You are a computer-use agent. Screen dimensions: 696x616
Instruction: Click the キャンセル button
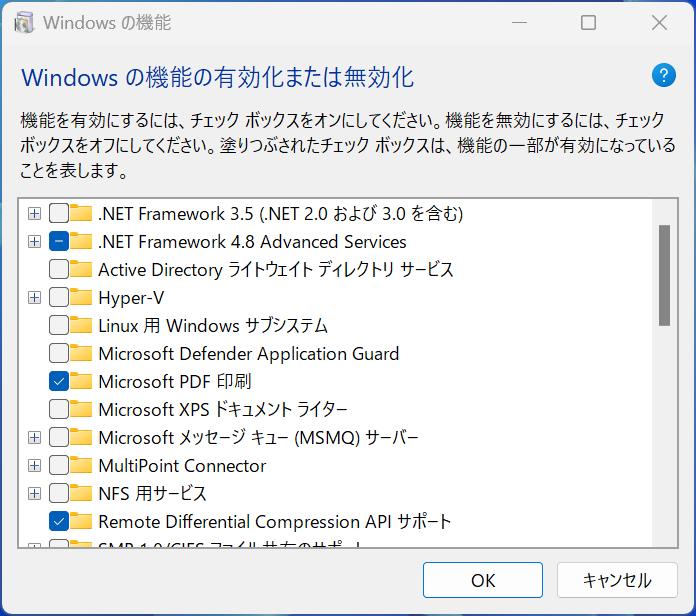pos(617,580)
